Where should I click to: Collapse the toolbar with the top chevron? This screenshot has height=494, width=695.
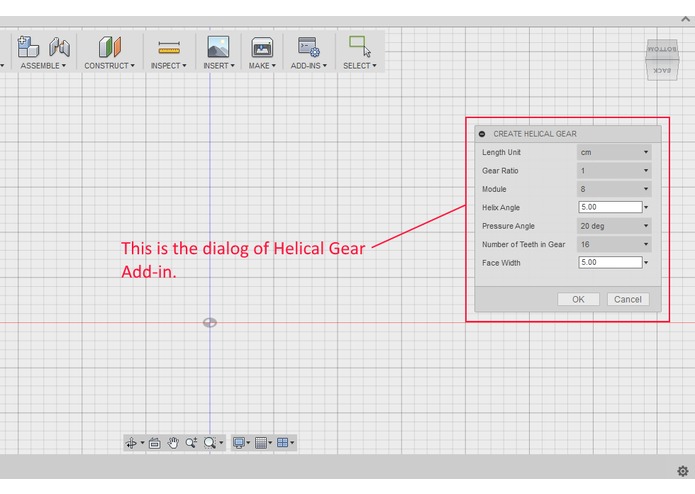[685, 19]
